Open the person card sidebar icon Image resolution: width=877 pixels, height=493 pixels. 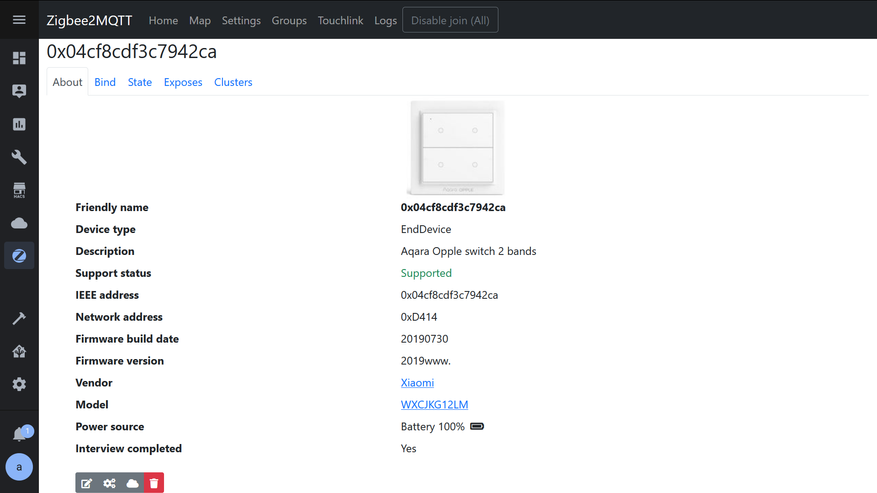(19, 91)
